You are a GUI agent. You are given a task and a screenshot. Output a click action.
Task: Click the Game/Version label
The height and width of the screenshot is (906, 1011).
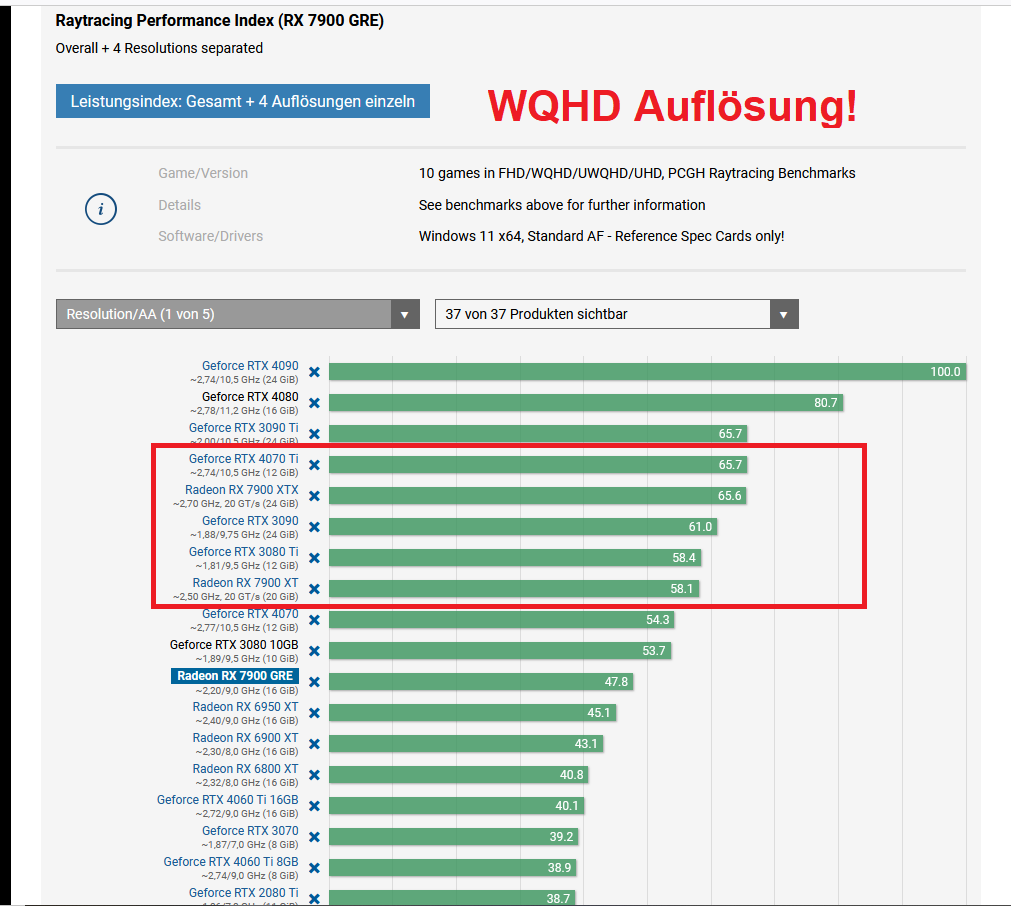pos(203,173)
